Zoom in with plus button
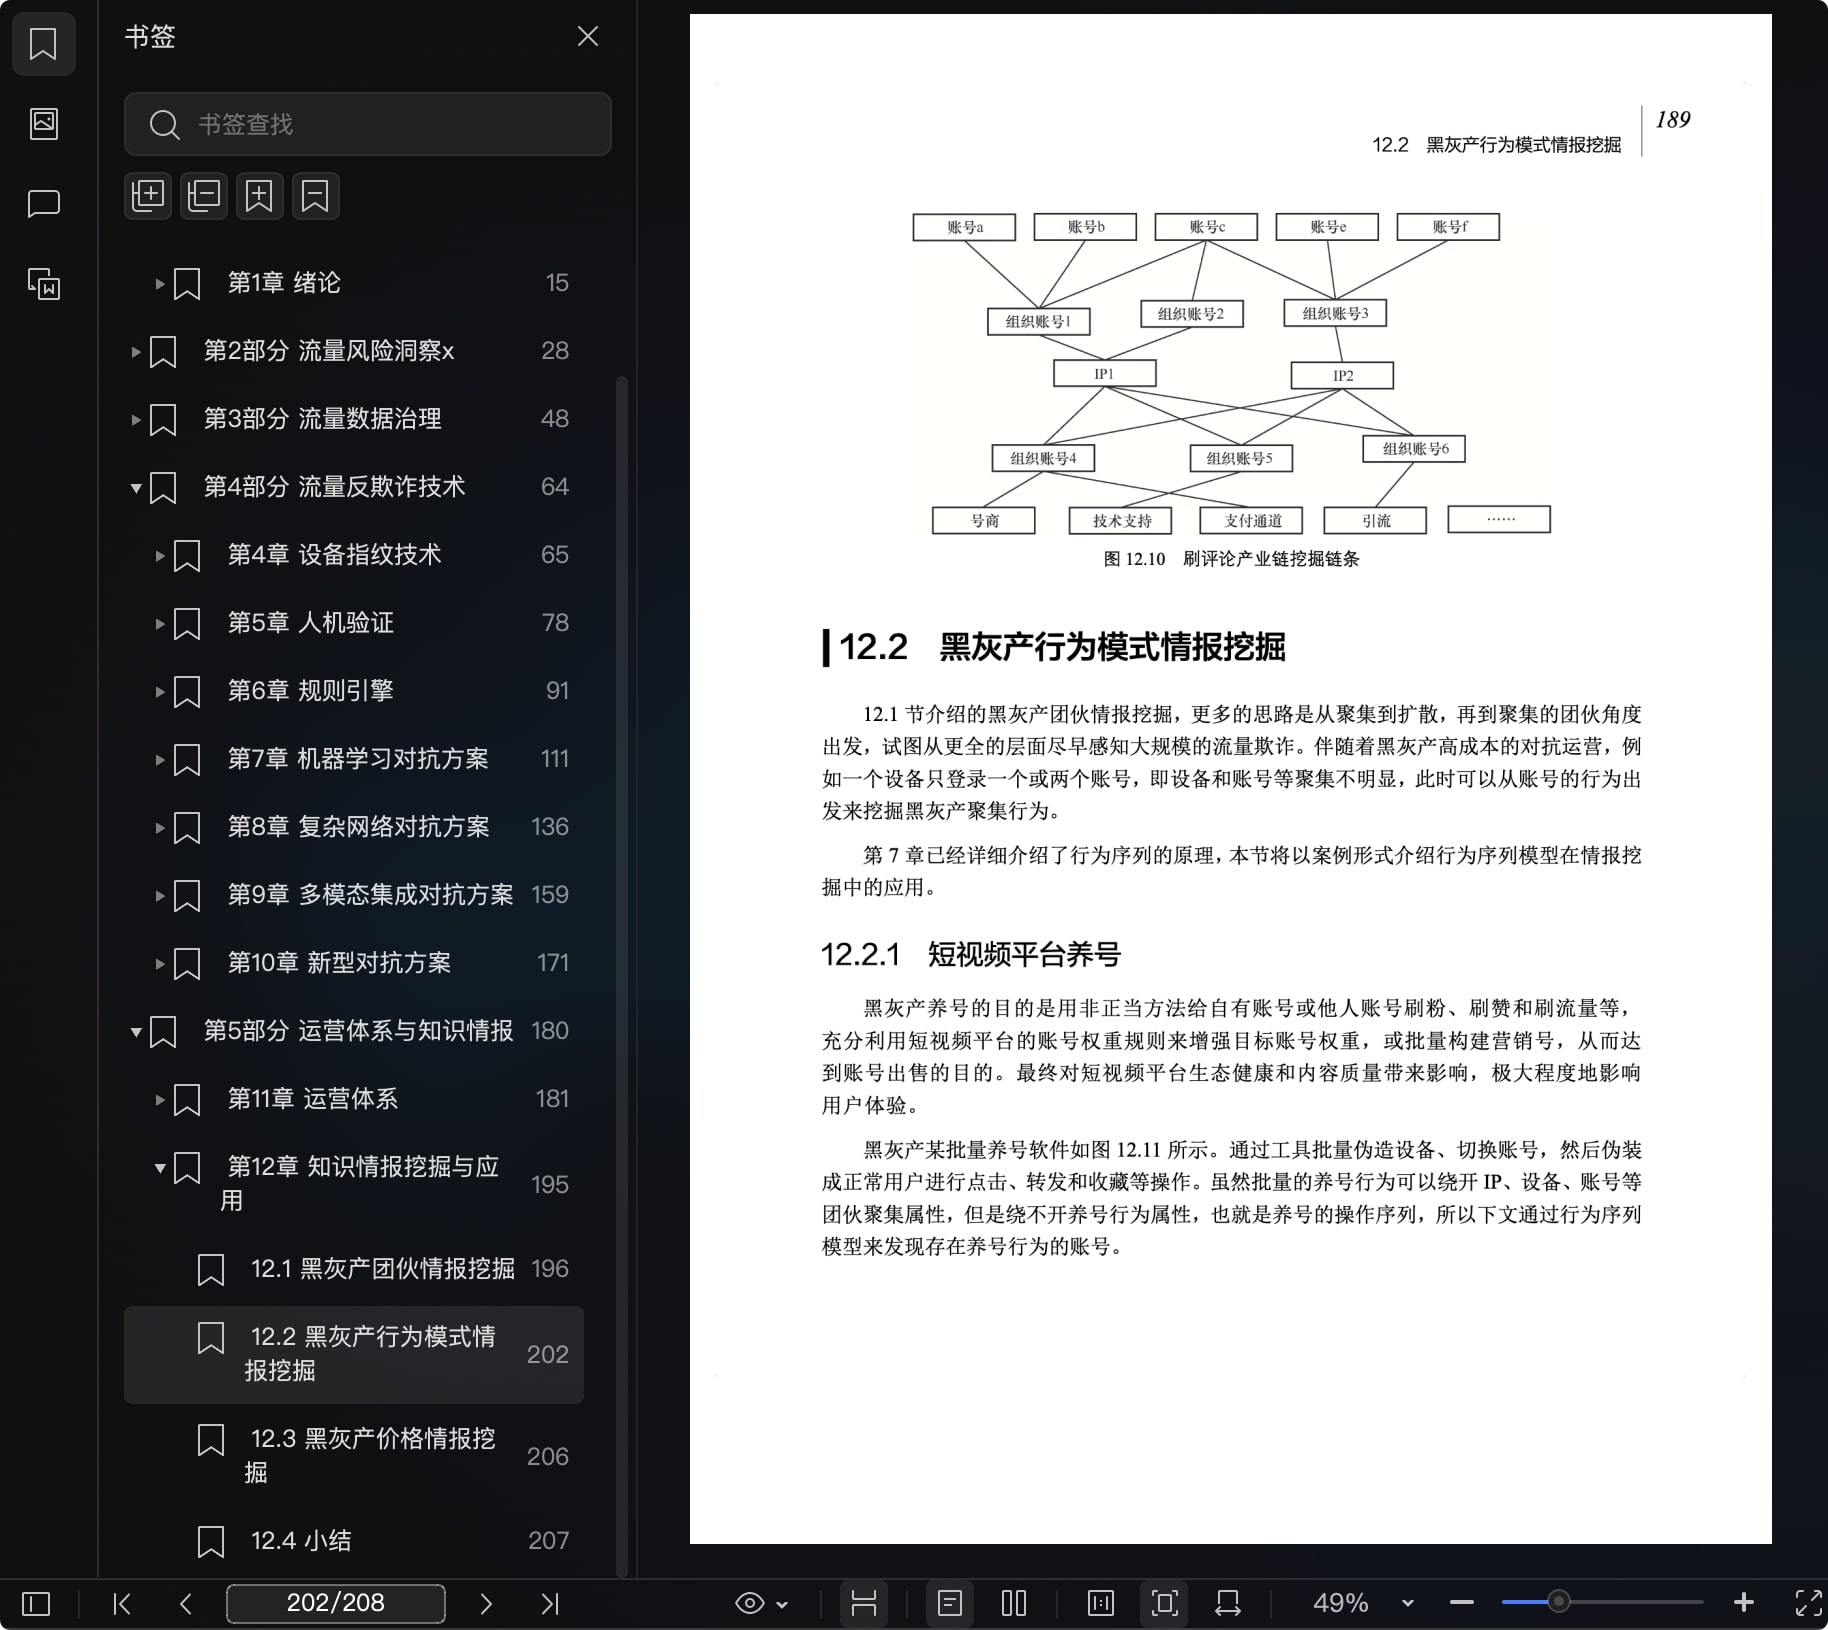The image size is (1828, 1630). [x=1744, y=1603]
